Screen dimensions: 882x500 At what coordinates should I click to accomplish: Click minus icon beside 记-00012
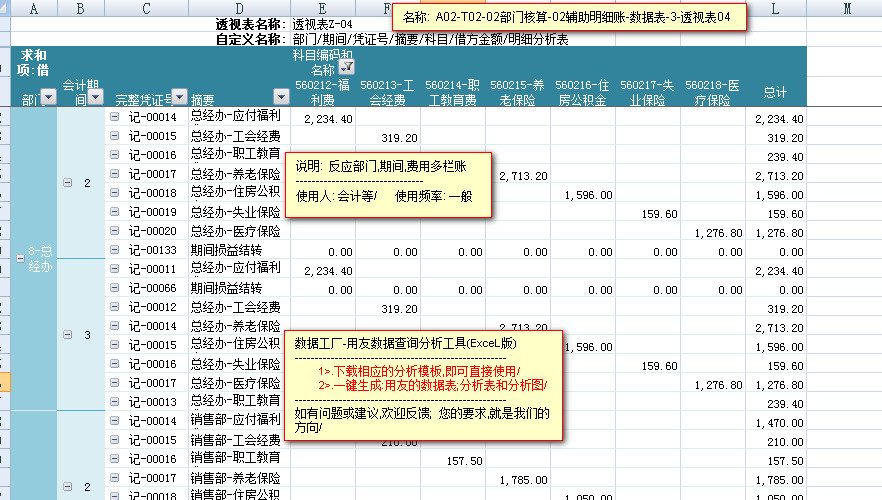115,307
